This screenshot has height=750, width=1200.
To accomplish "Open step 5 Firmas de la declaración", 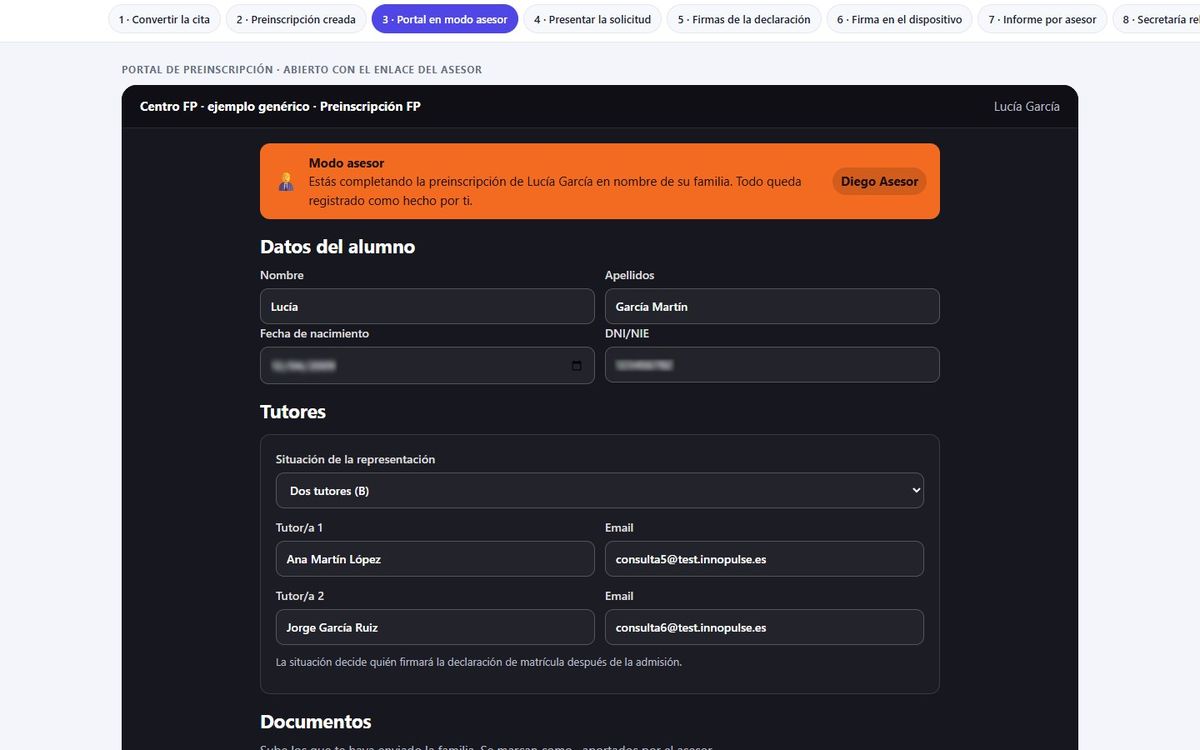I will pyautogui.click(x=744, y=19).
